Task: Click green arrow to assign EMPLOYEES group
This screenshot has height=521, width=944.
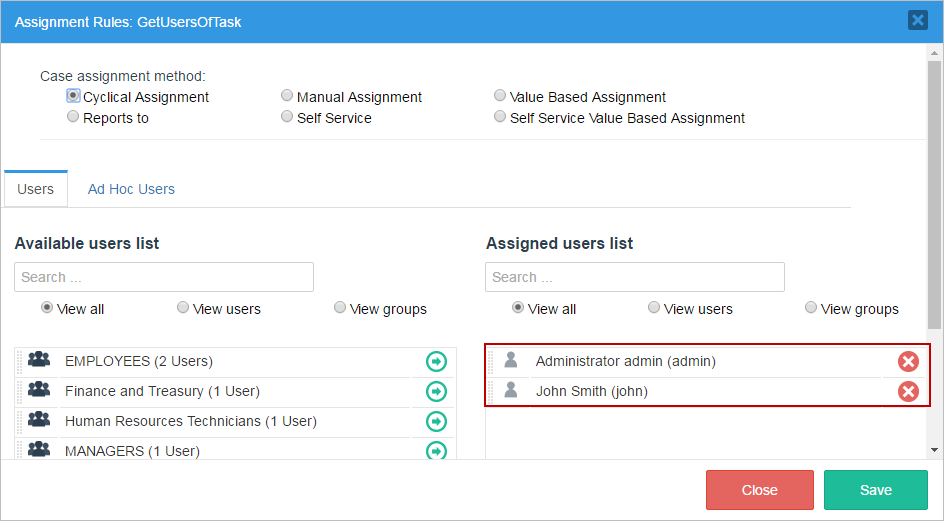Action: (436, 361)
